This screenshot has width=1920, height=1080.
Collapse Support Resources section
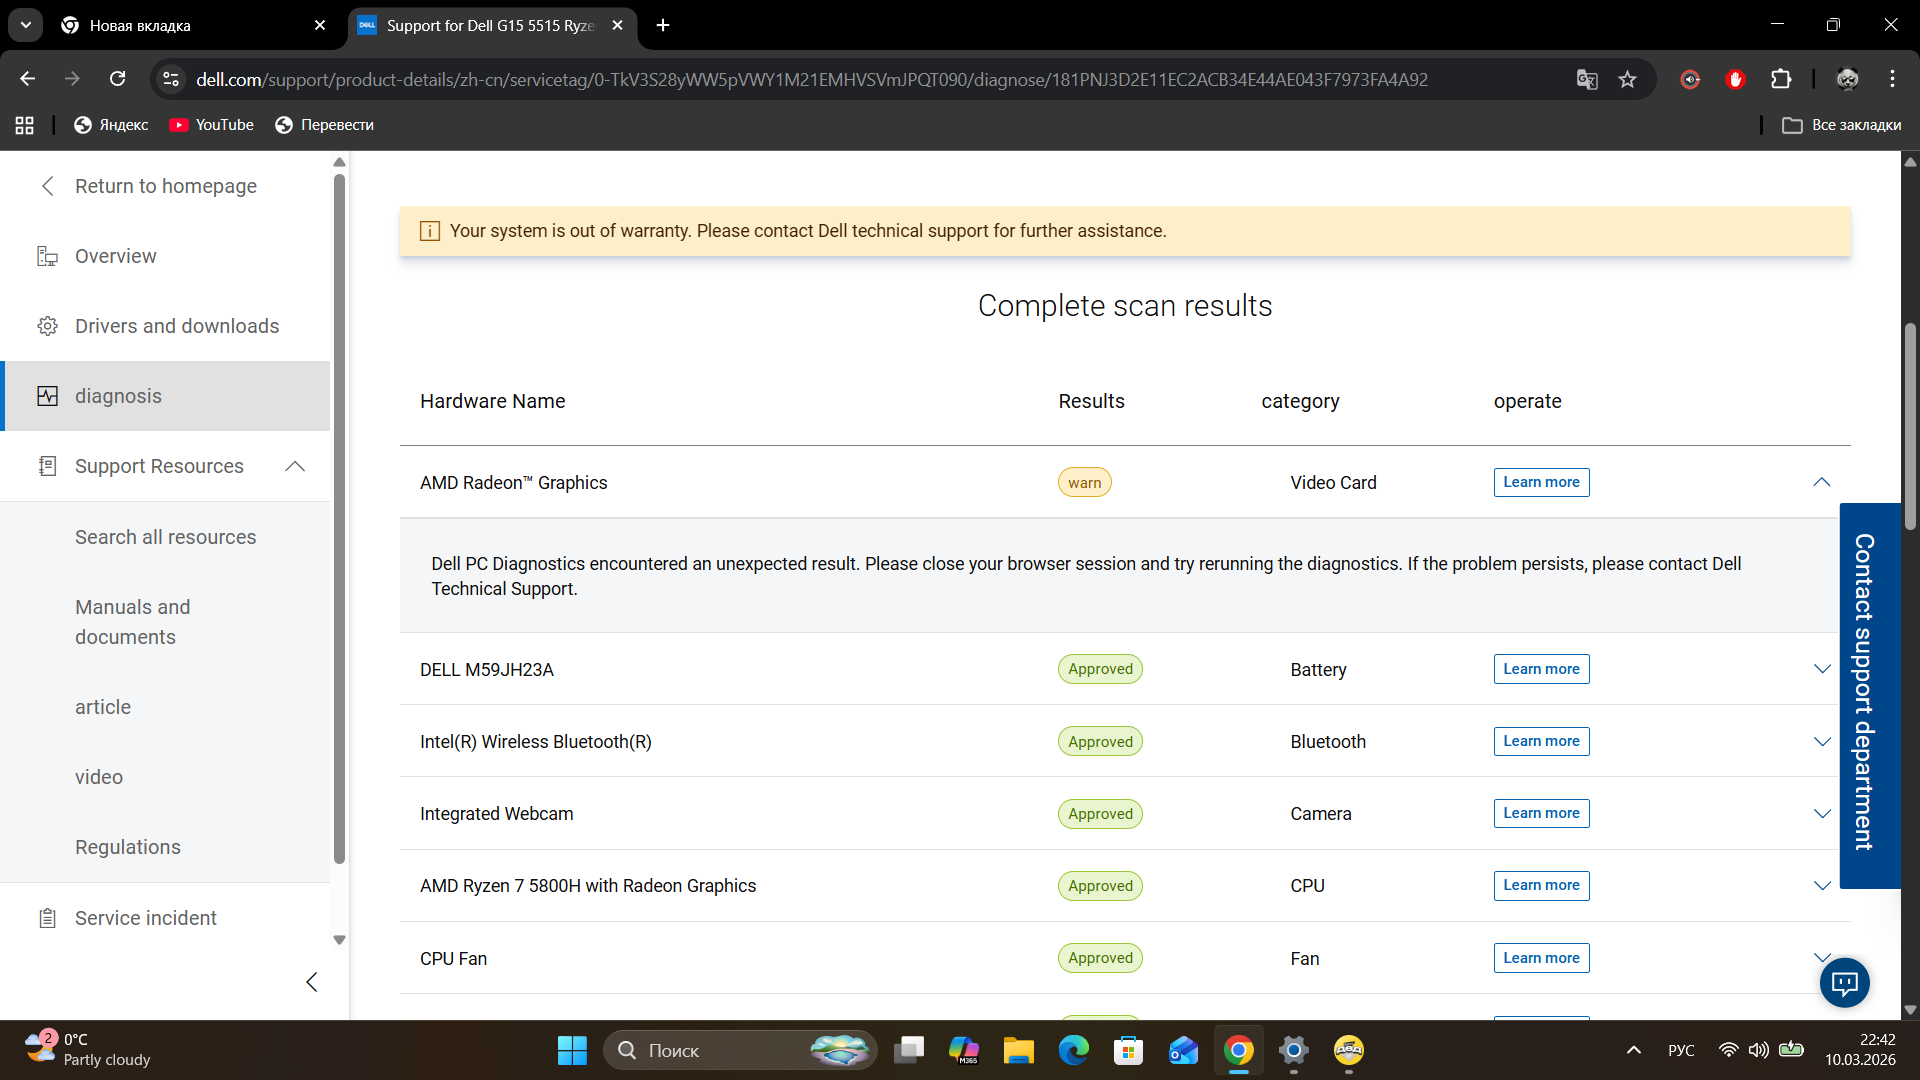click(295, 466)
